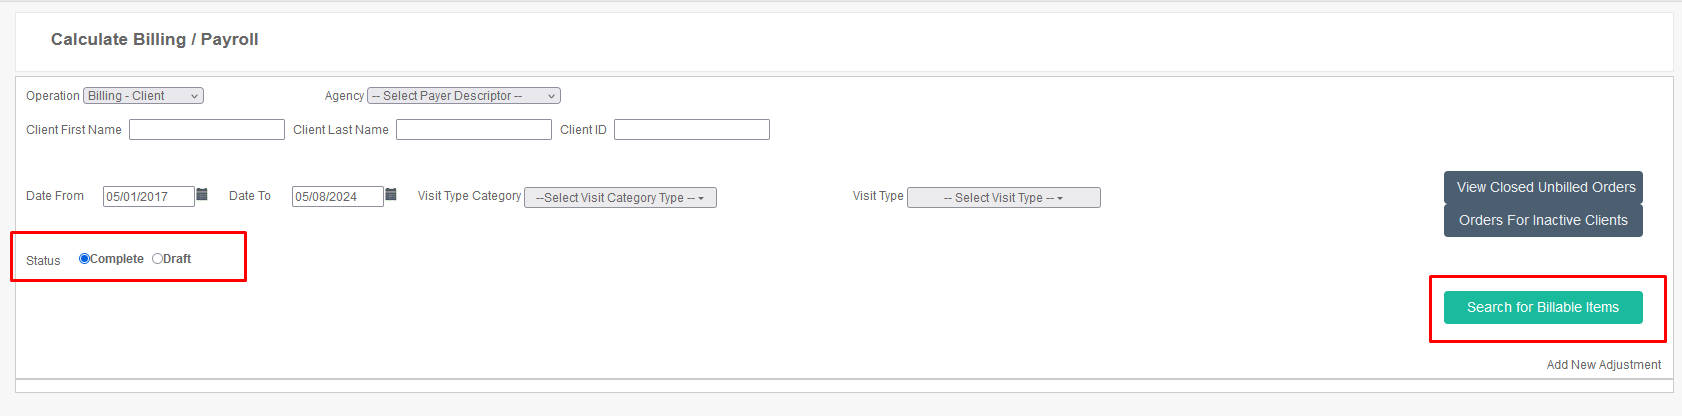Focus the Client Last Name field

click(x=474, y=130)
